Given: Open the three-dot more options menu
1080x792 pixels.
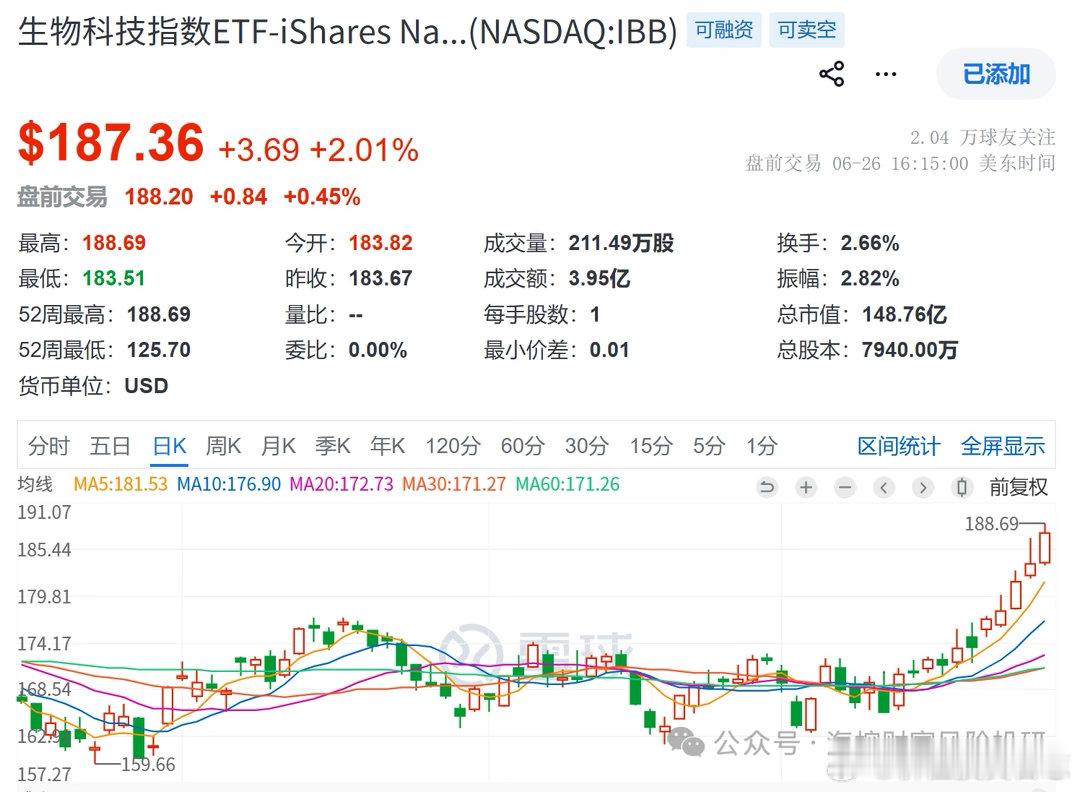Looking at the screenshot, I should 885,74.
